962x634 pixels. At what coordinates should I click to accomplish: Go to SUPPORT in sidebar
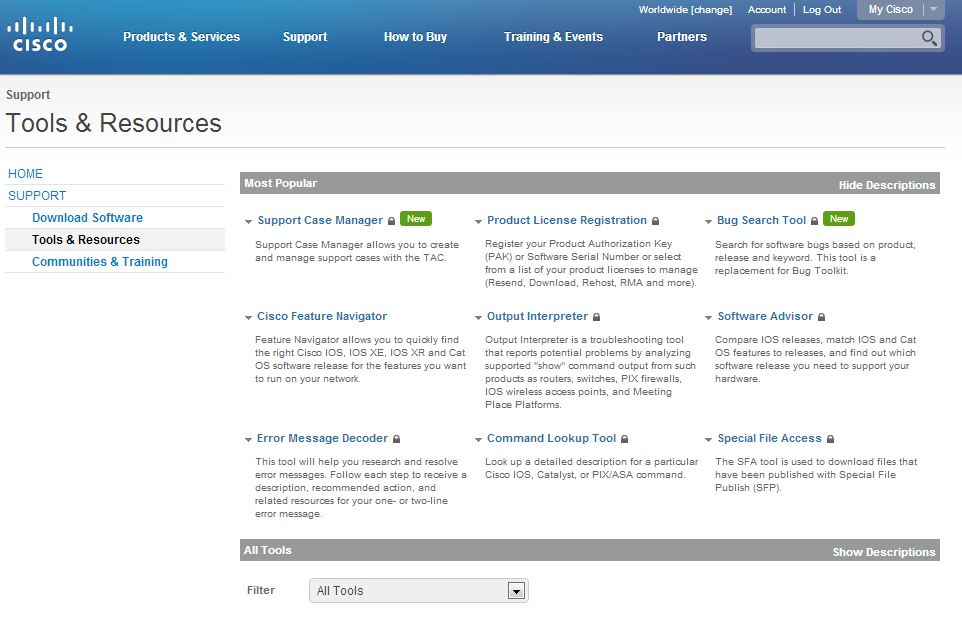37,196
